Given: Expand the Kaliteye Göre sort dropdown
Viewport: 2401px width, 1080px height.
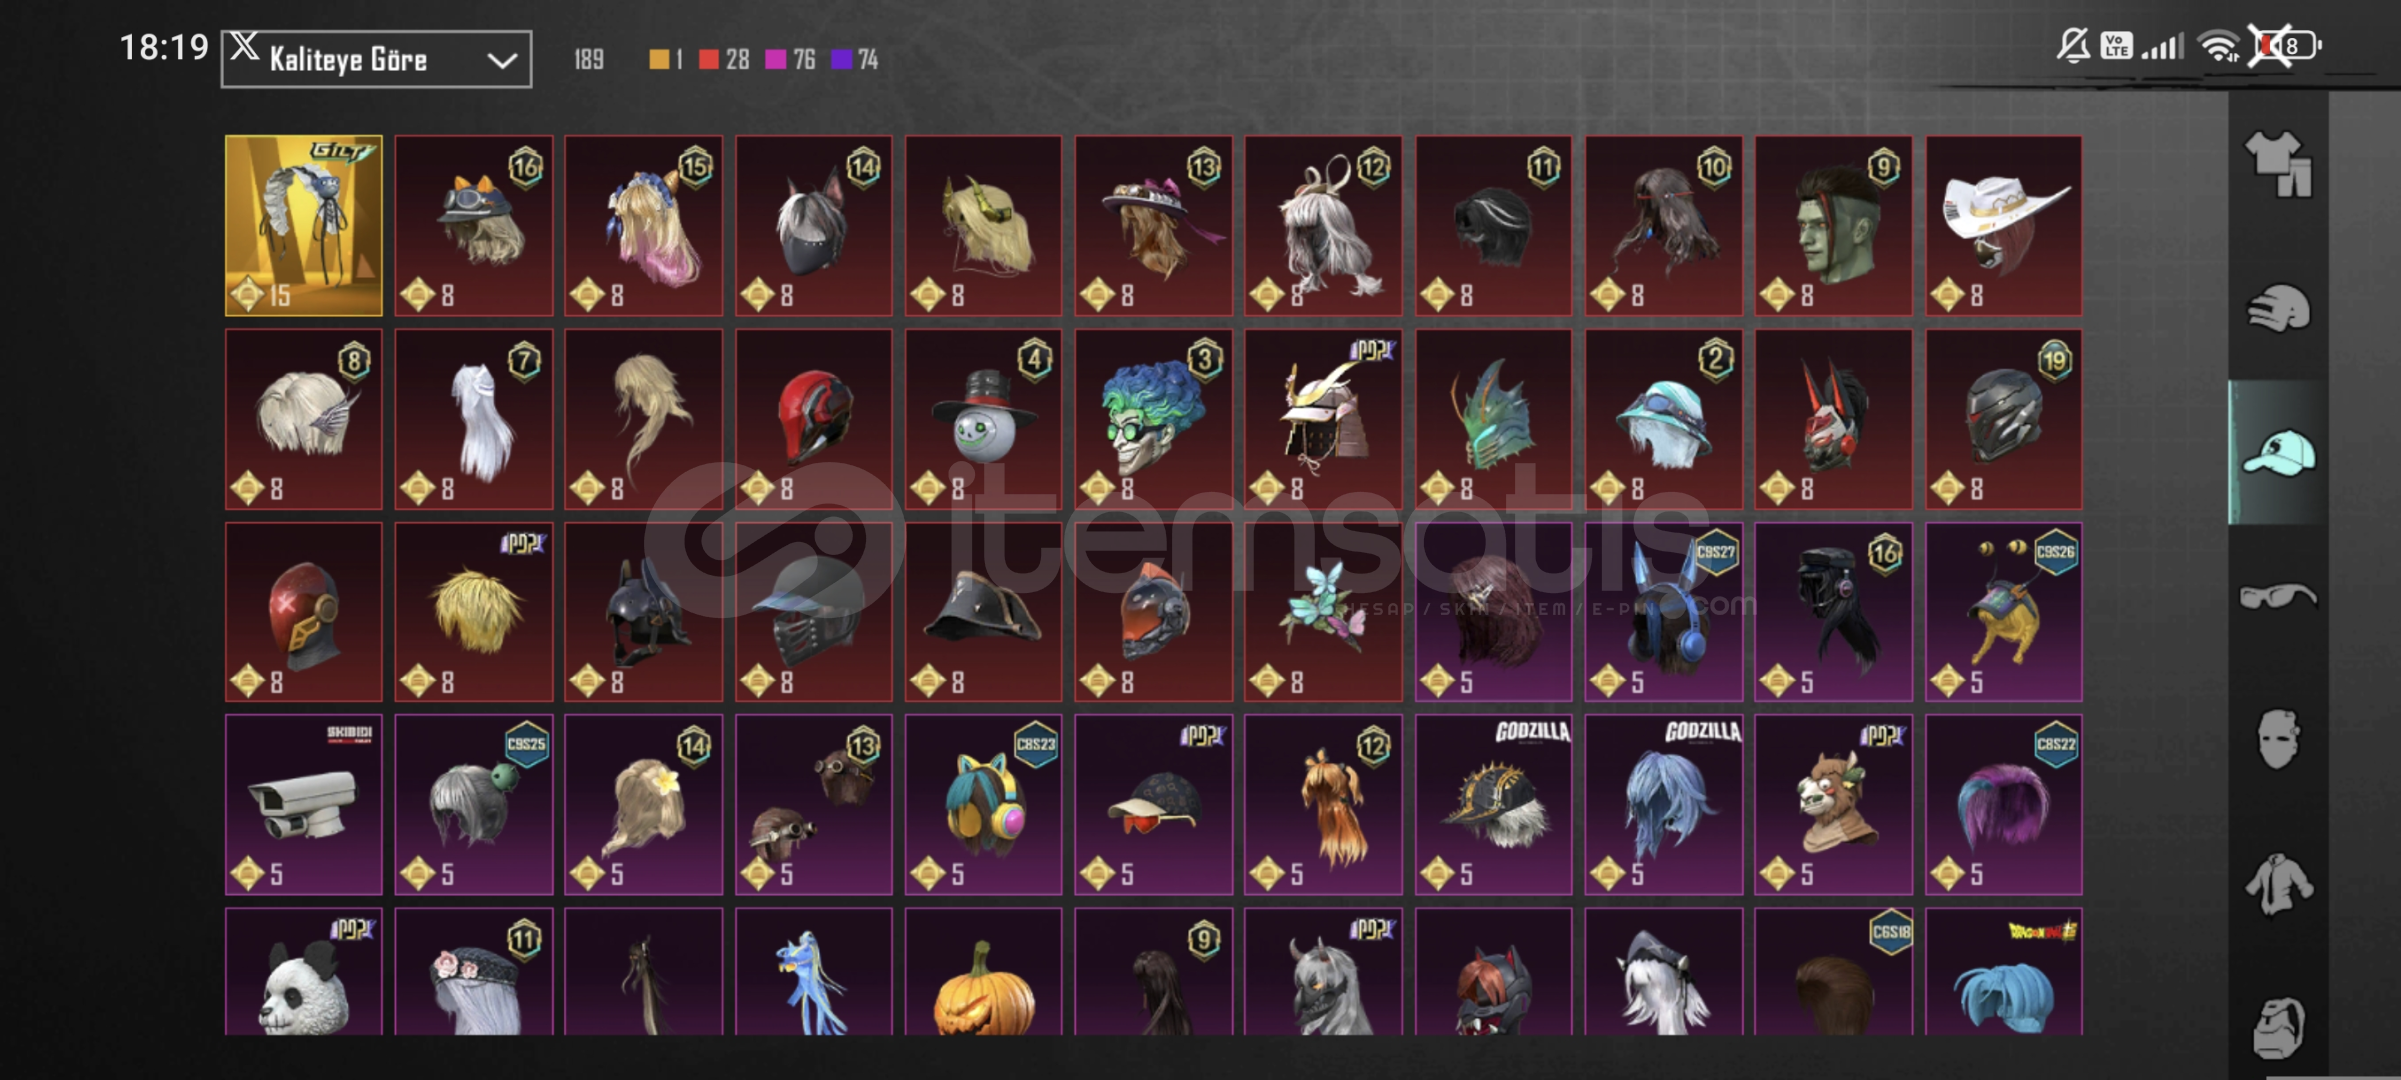Looking at the screenshot, I should pyautogui.click(x=376, y=59).
